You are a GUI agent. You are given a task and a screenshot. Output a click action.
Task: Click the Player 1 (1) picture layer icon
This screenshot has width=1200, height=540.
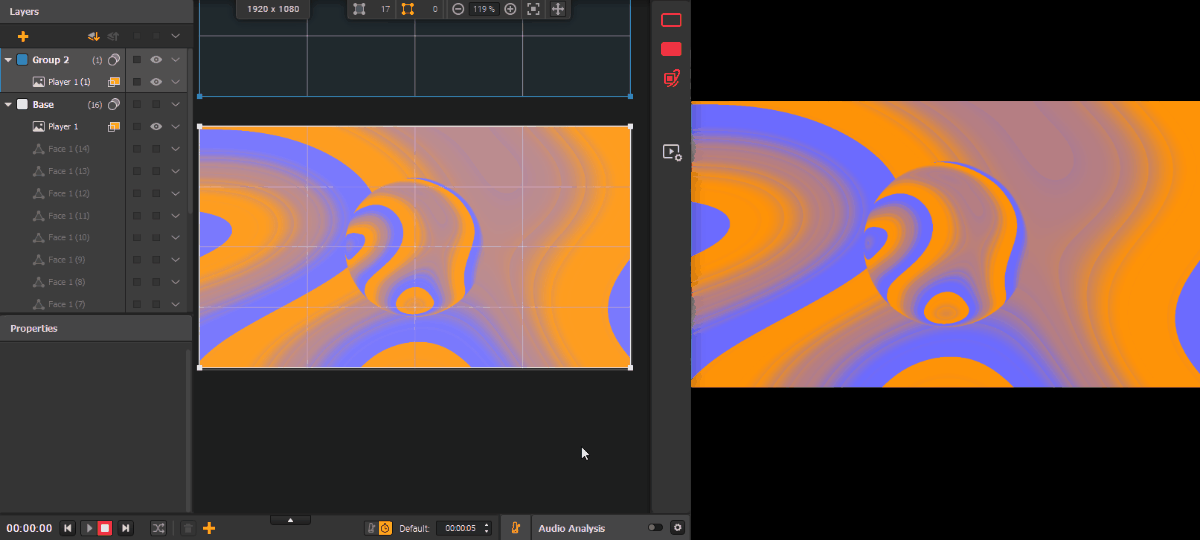39,82
